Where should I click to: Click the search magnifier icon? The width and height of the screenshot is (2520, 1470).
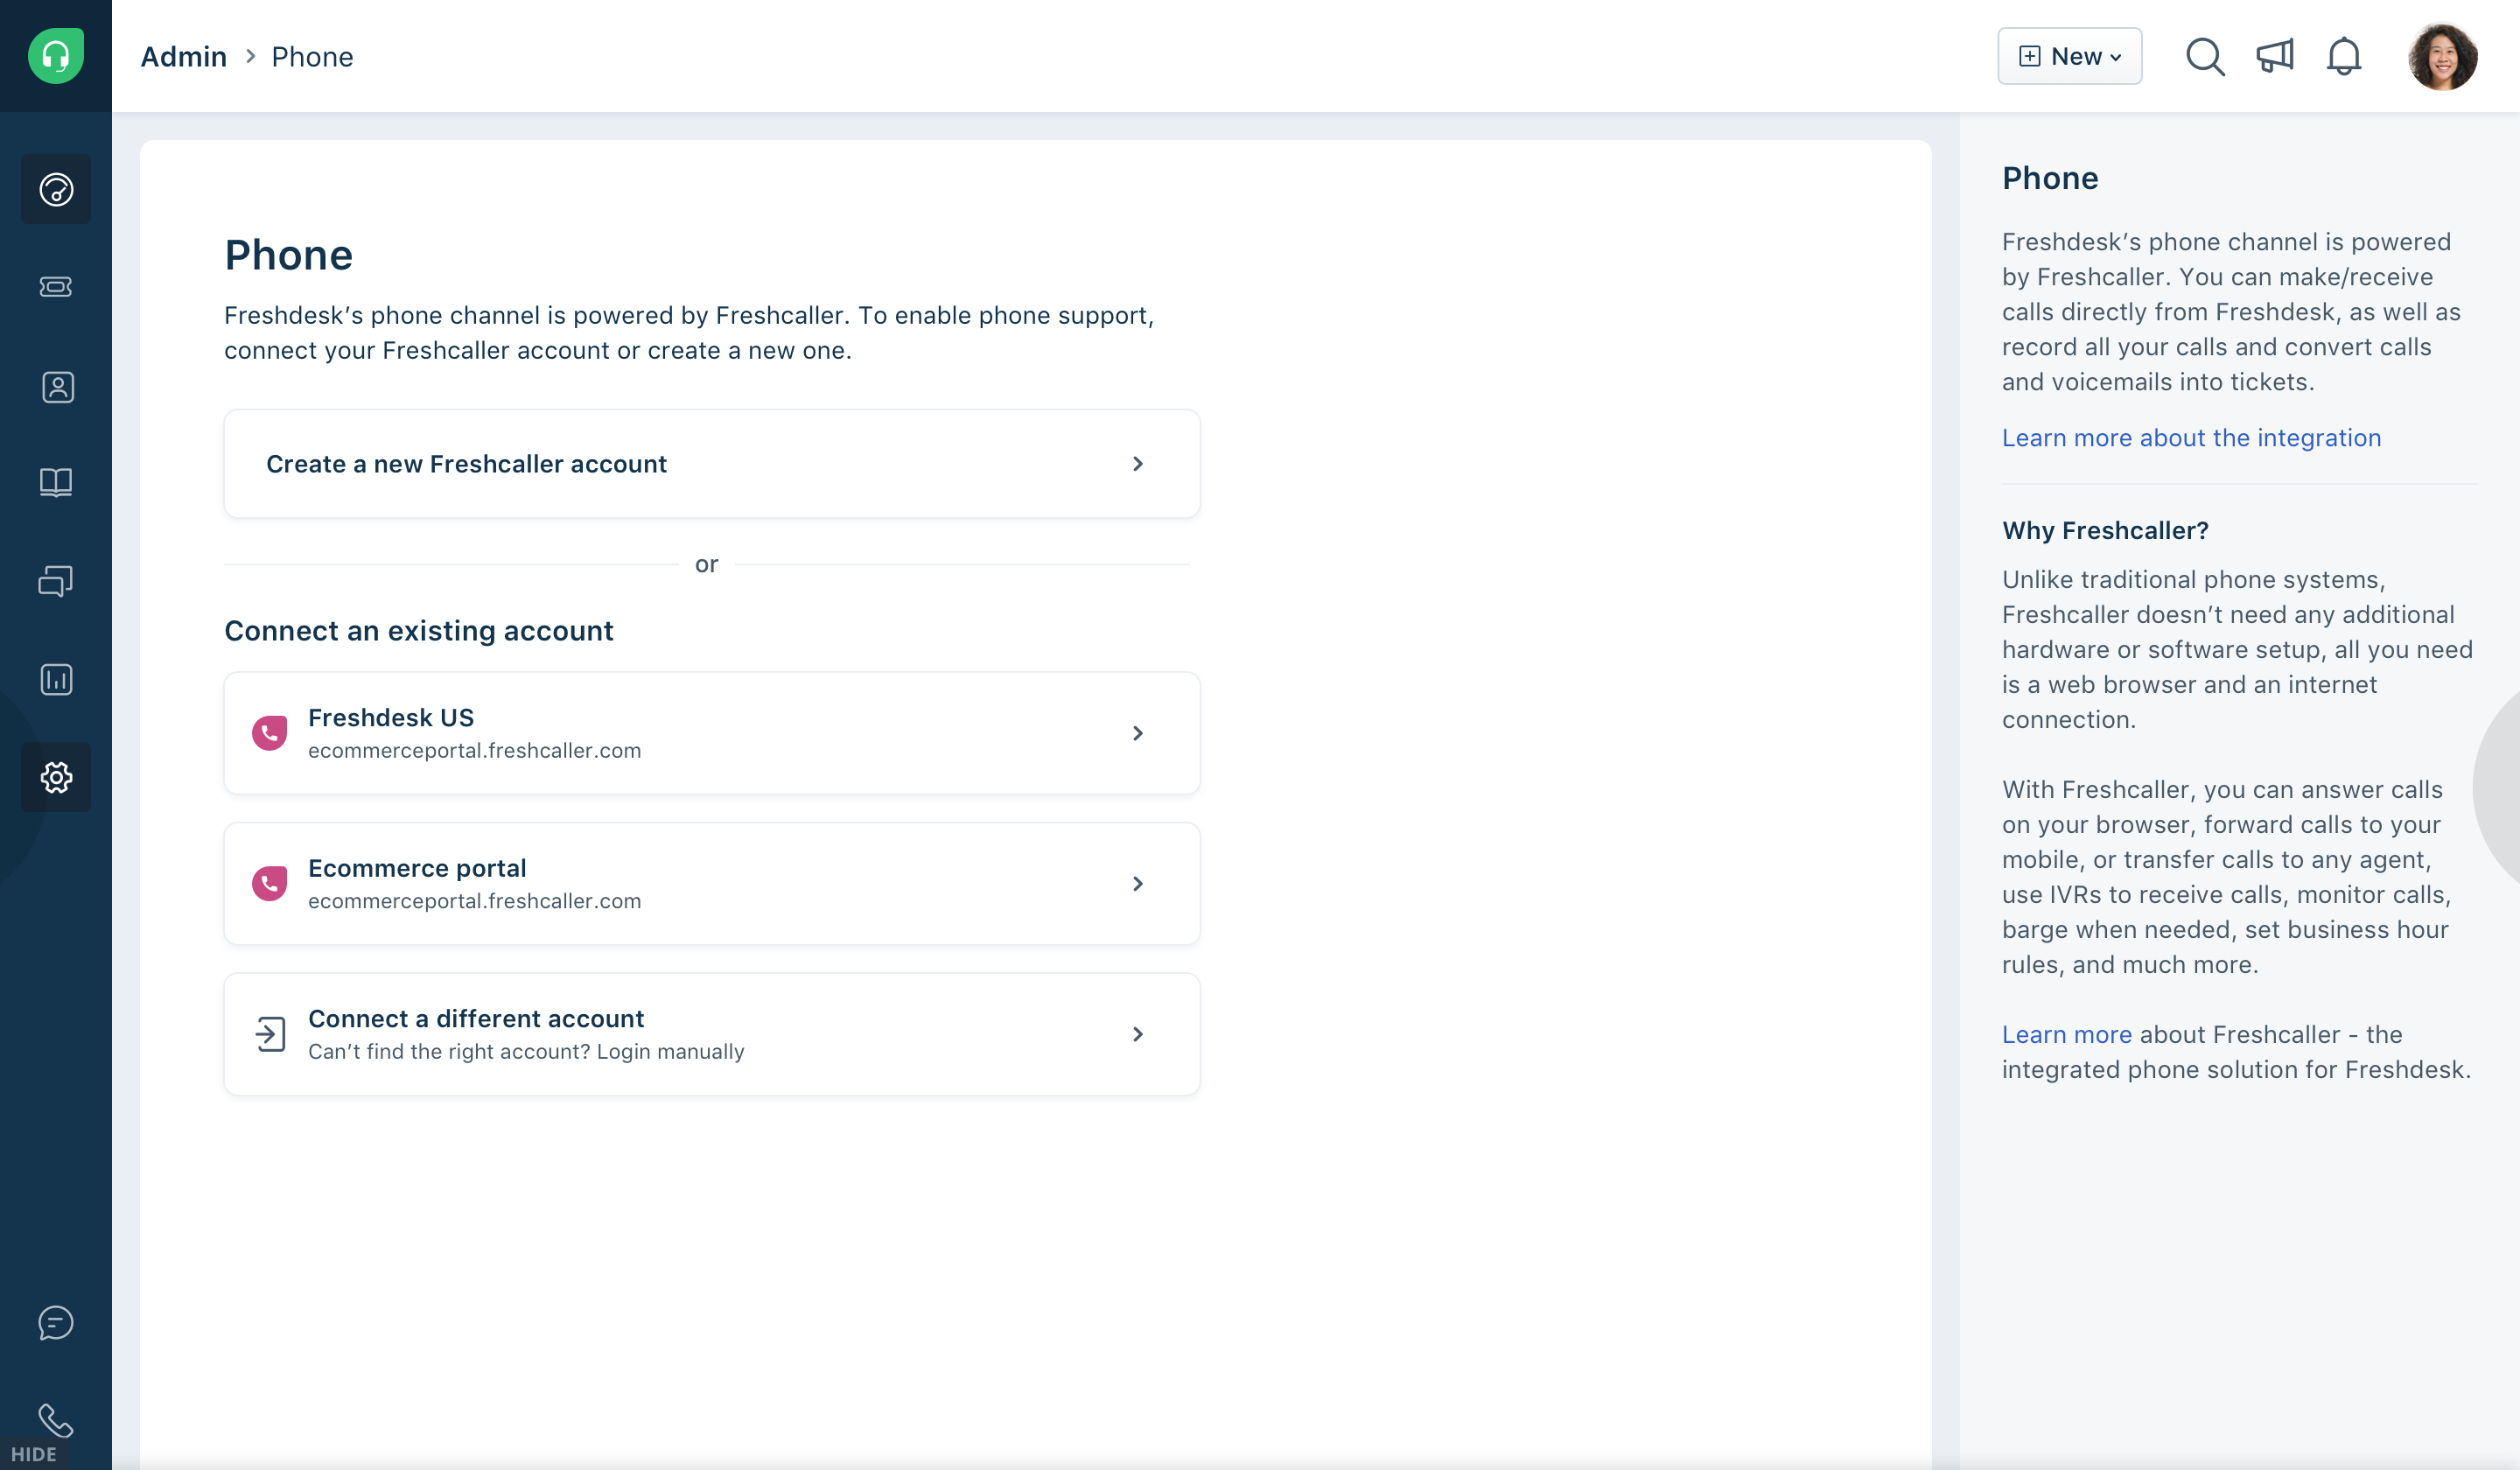tap(2204, 57)
